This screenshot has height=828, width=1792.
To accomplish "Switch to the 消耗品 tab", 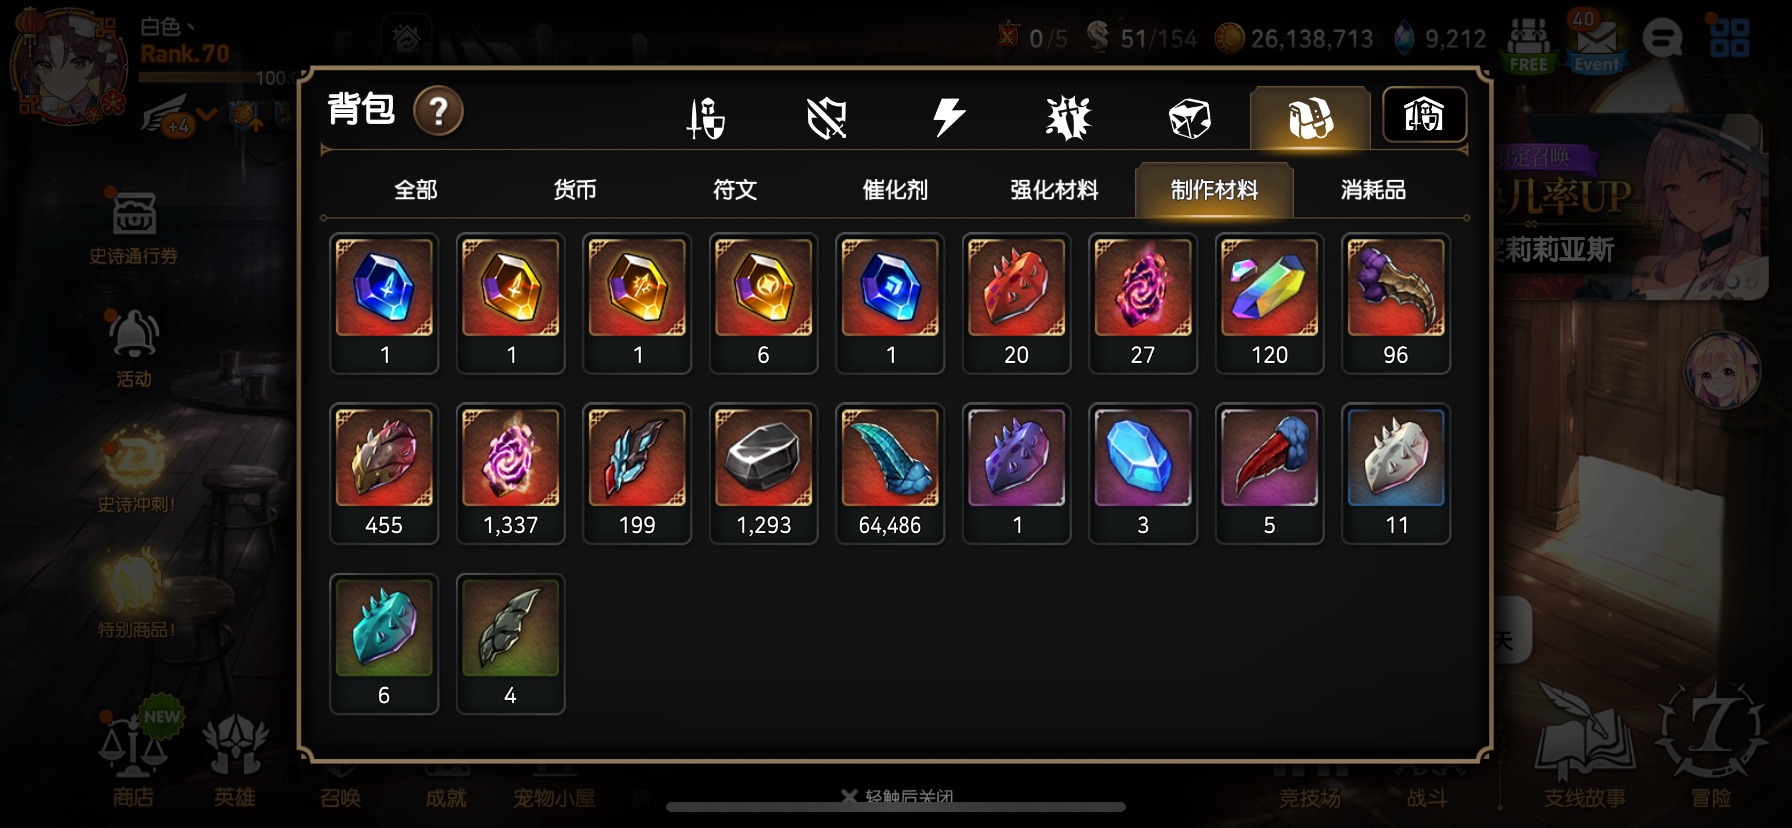I will (x=1373, y=190).
